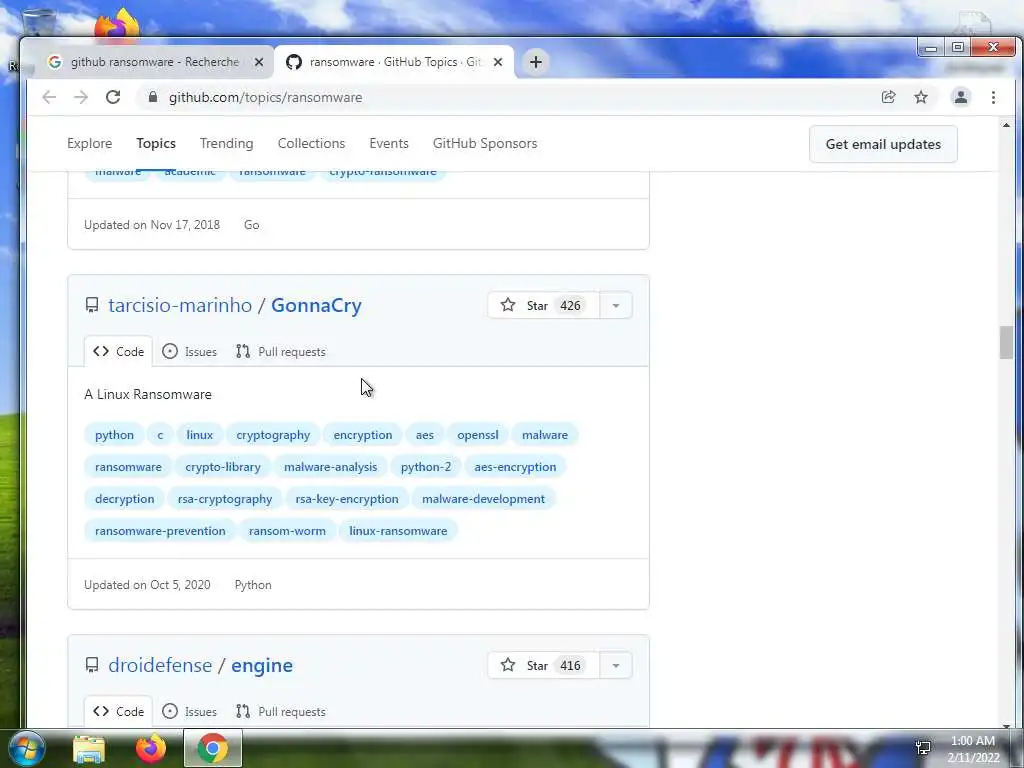Reload the GitHub topics page
This screenshot has height=768, width=1024.
[113, 97]
